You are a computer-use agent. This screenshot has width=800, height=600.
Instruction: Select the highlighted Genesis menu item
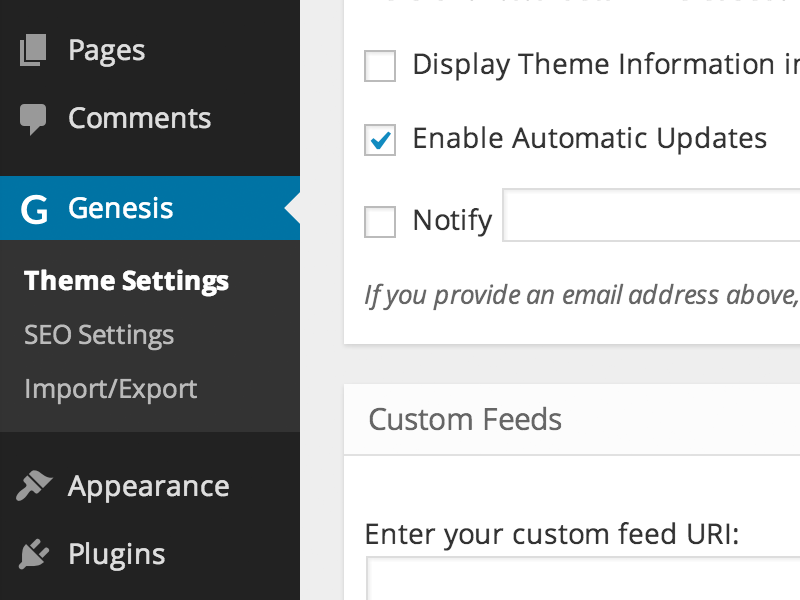120,207
